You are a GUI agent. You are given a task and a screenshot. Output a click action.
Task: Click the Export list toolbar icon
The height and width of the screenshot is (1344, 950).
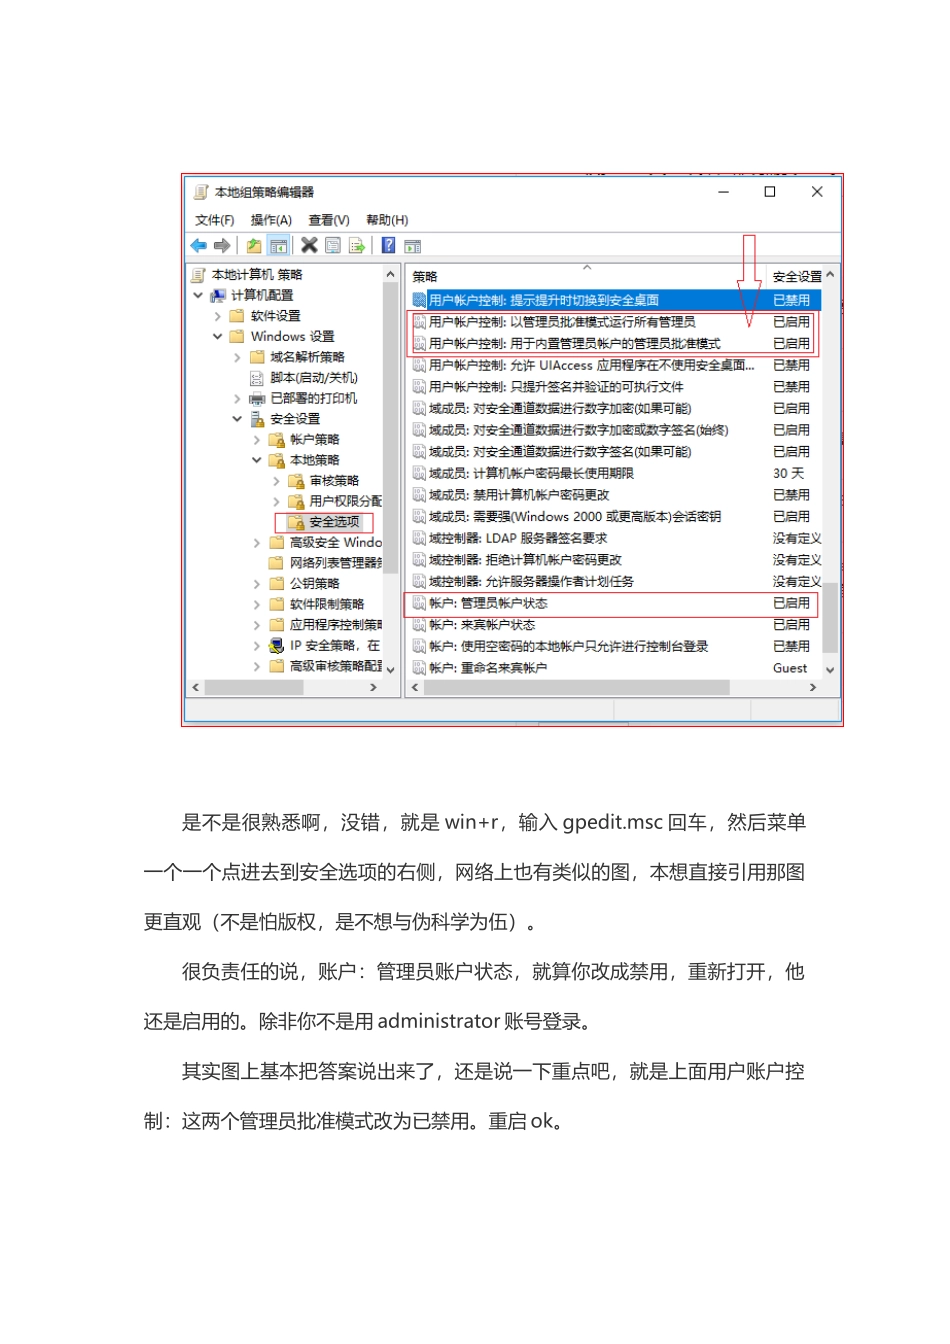pos(357,246)
